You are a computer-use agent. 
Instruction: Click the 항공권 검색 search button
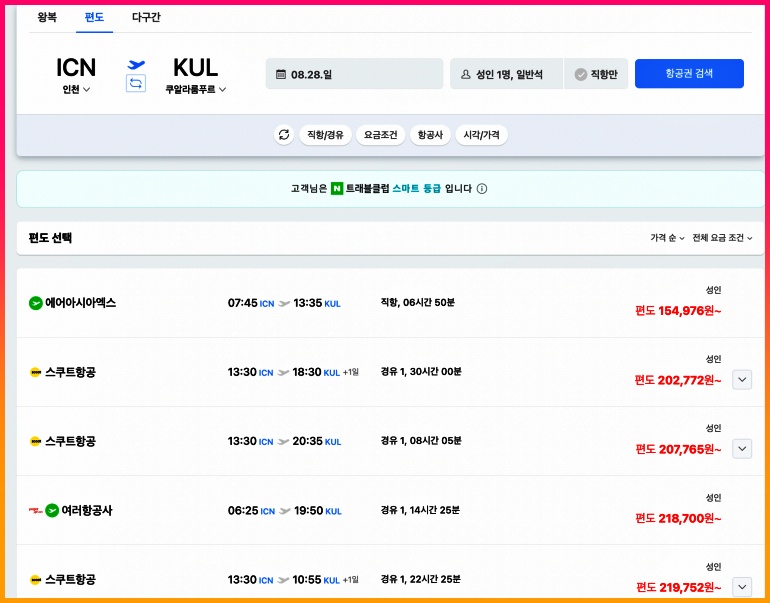coord(689,74)
